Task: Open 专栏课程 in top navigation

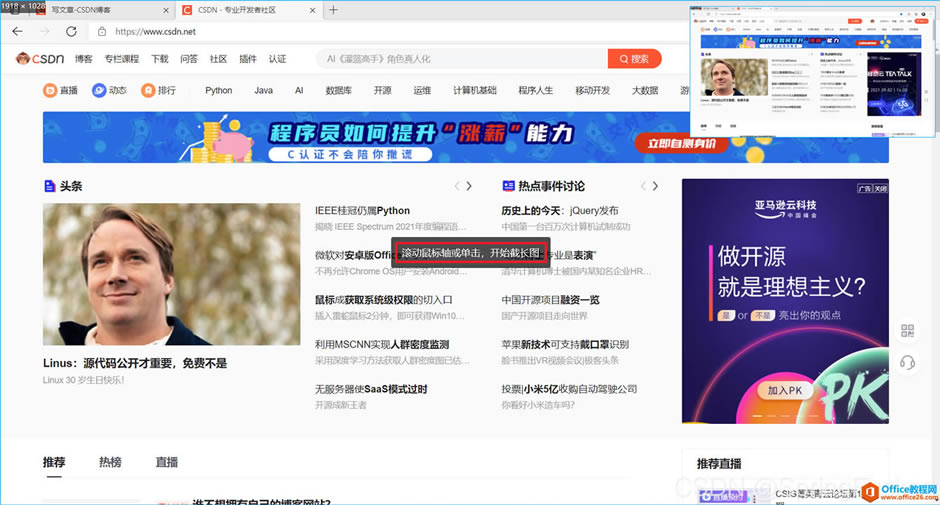Action: [122, 59]
